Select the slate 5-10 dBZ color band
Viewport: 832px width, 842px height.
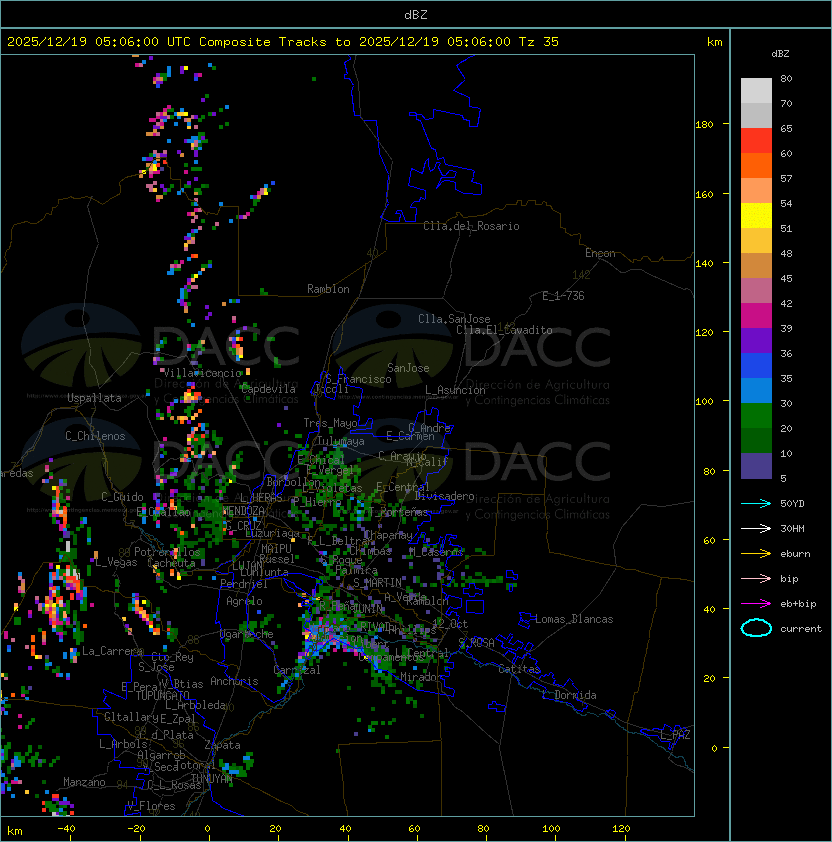[756, 466]
